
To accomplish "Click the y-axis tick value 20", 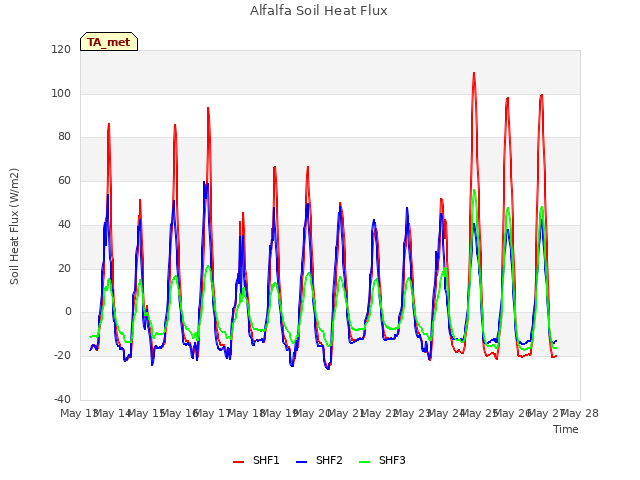I will (x=64, y=269).
